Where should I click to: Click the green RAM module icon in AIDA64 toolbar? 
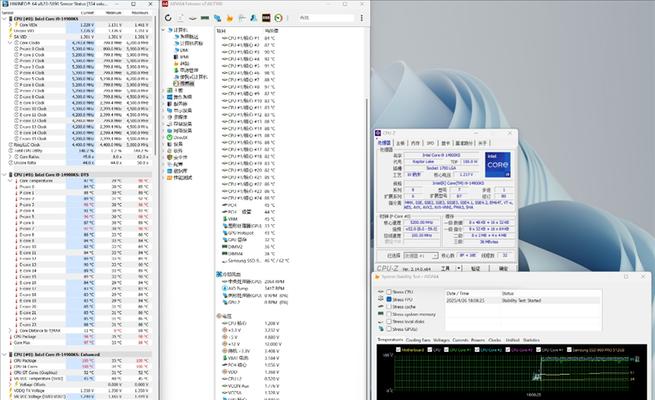[205, 18]
